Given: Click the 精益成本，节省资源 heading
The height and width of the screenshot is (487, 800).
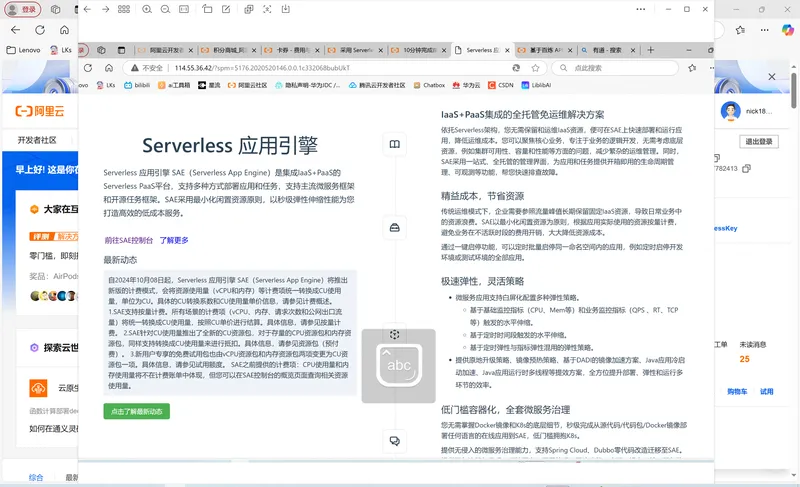Looking at the screenshot, I should tap(483, 196).
